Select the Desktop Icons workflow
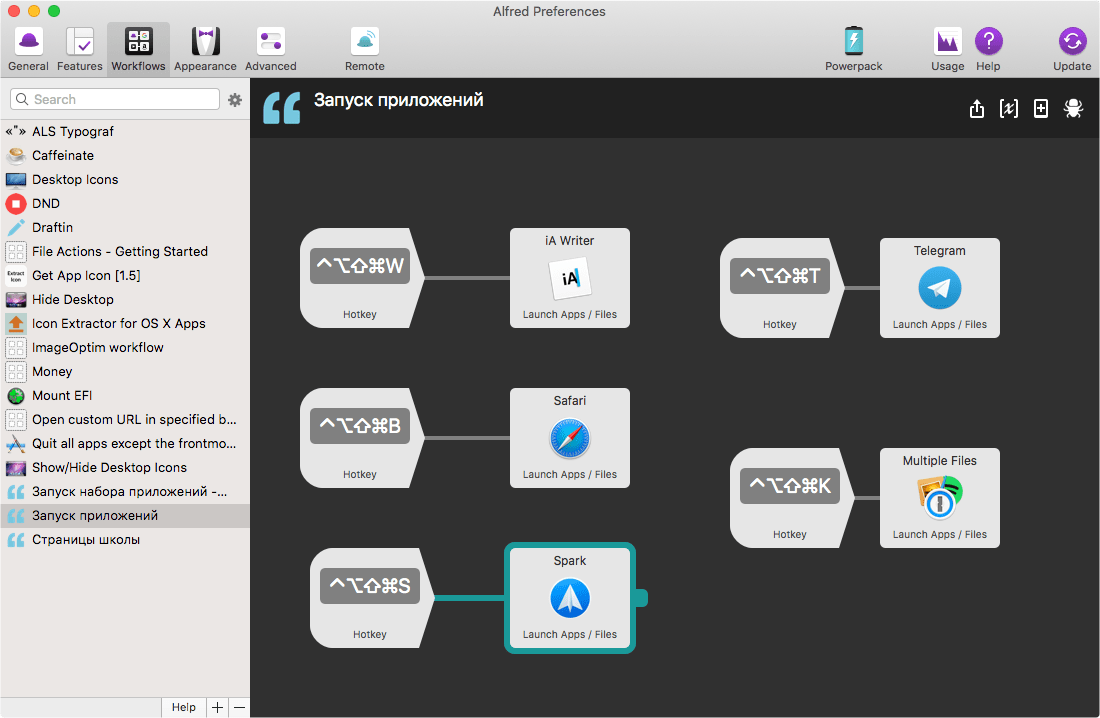 (x=125, y=179)
